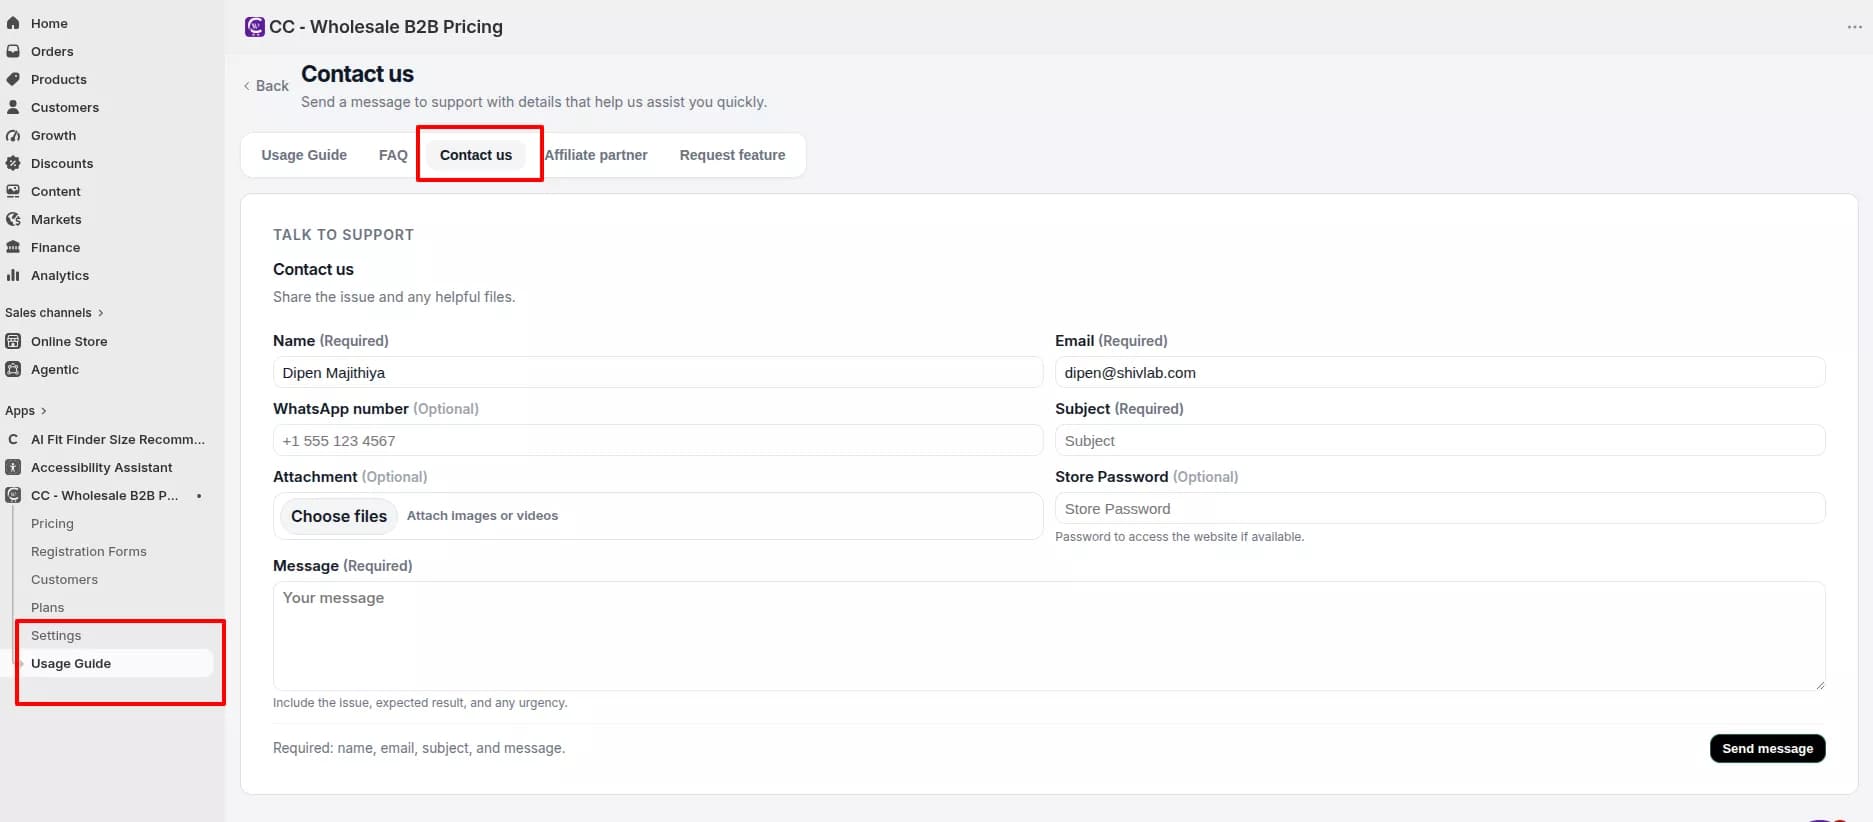This screenshot has width=1873, height=822.
Task: Click the textarea resize handle corner
Action: 1820,685
